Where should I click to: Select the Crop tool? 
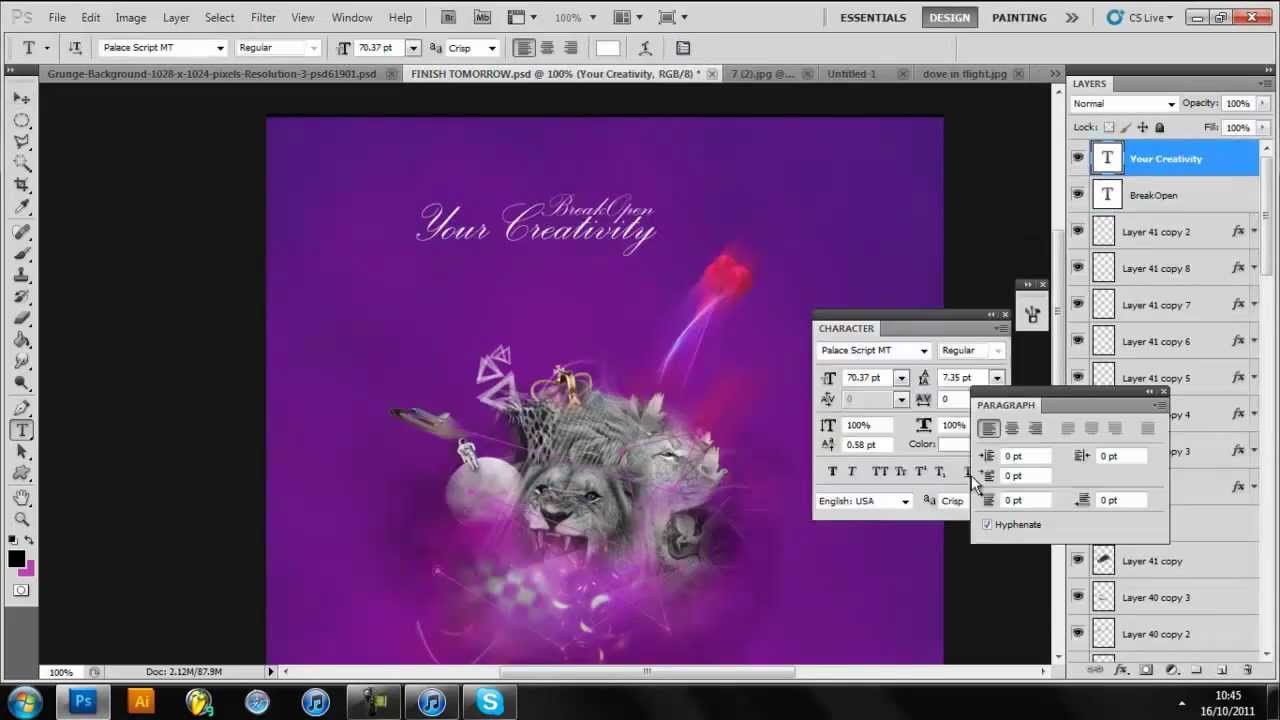[21, 186]
